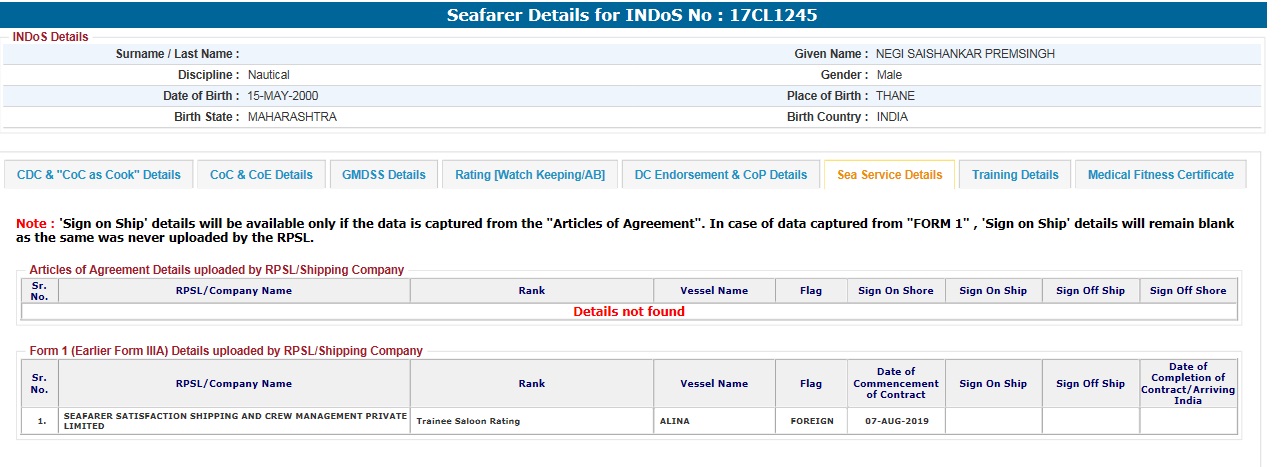Screen dimensions: 1285x467
Task: Click the given name NEGI SAISHANKAR PREMSINGH
Action: point(965,54)
